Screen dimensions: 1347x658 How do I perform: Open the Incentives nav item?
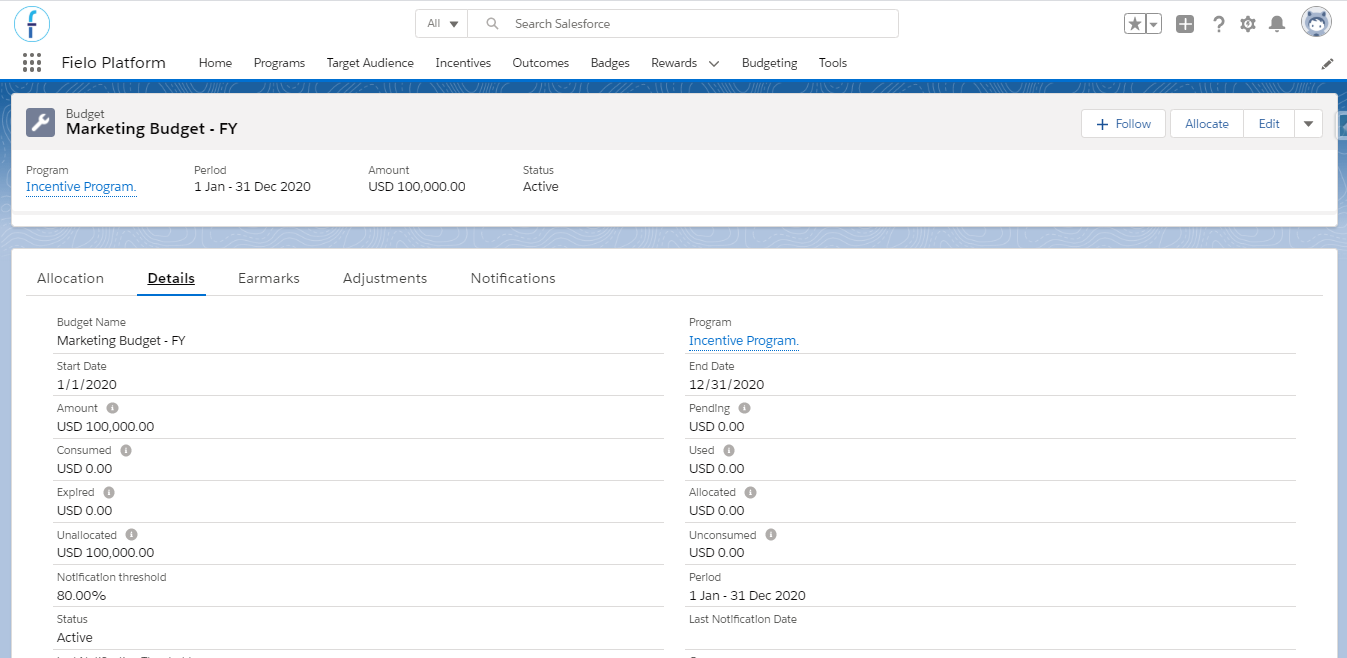463,63
